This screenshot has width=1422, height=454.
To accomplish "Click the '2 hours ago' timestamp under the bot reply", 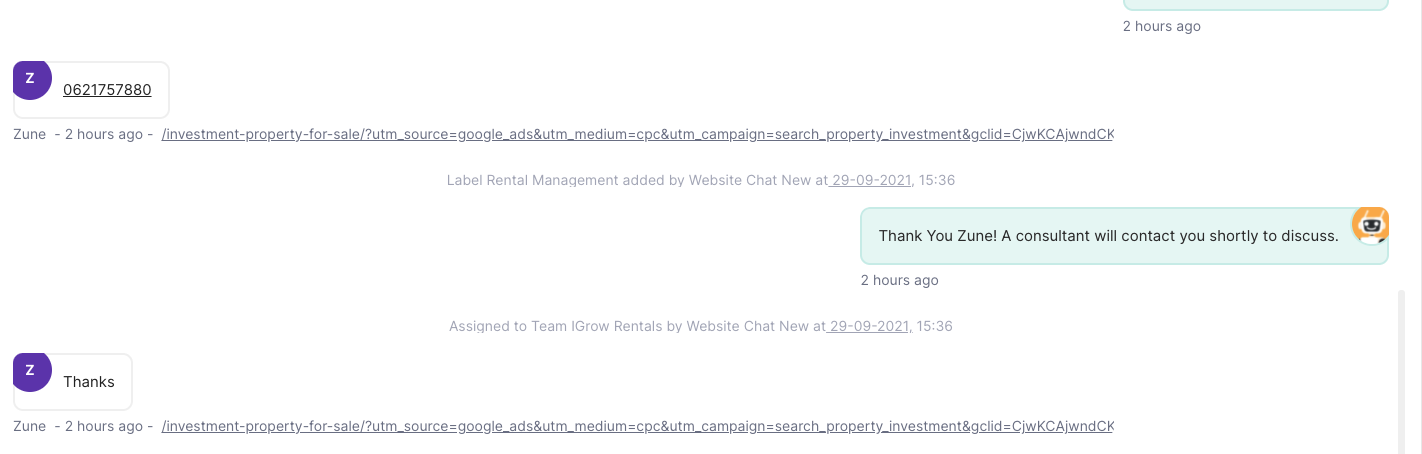I will point(900,280).
